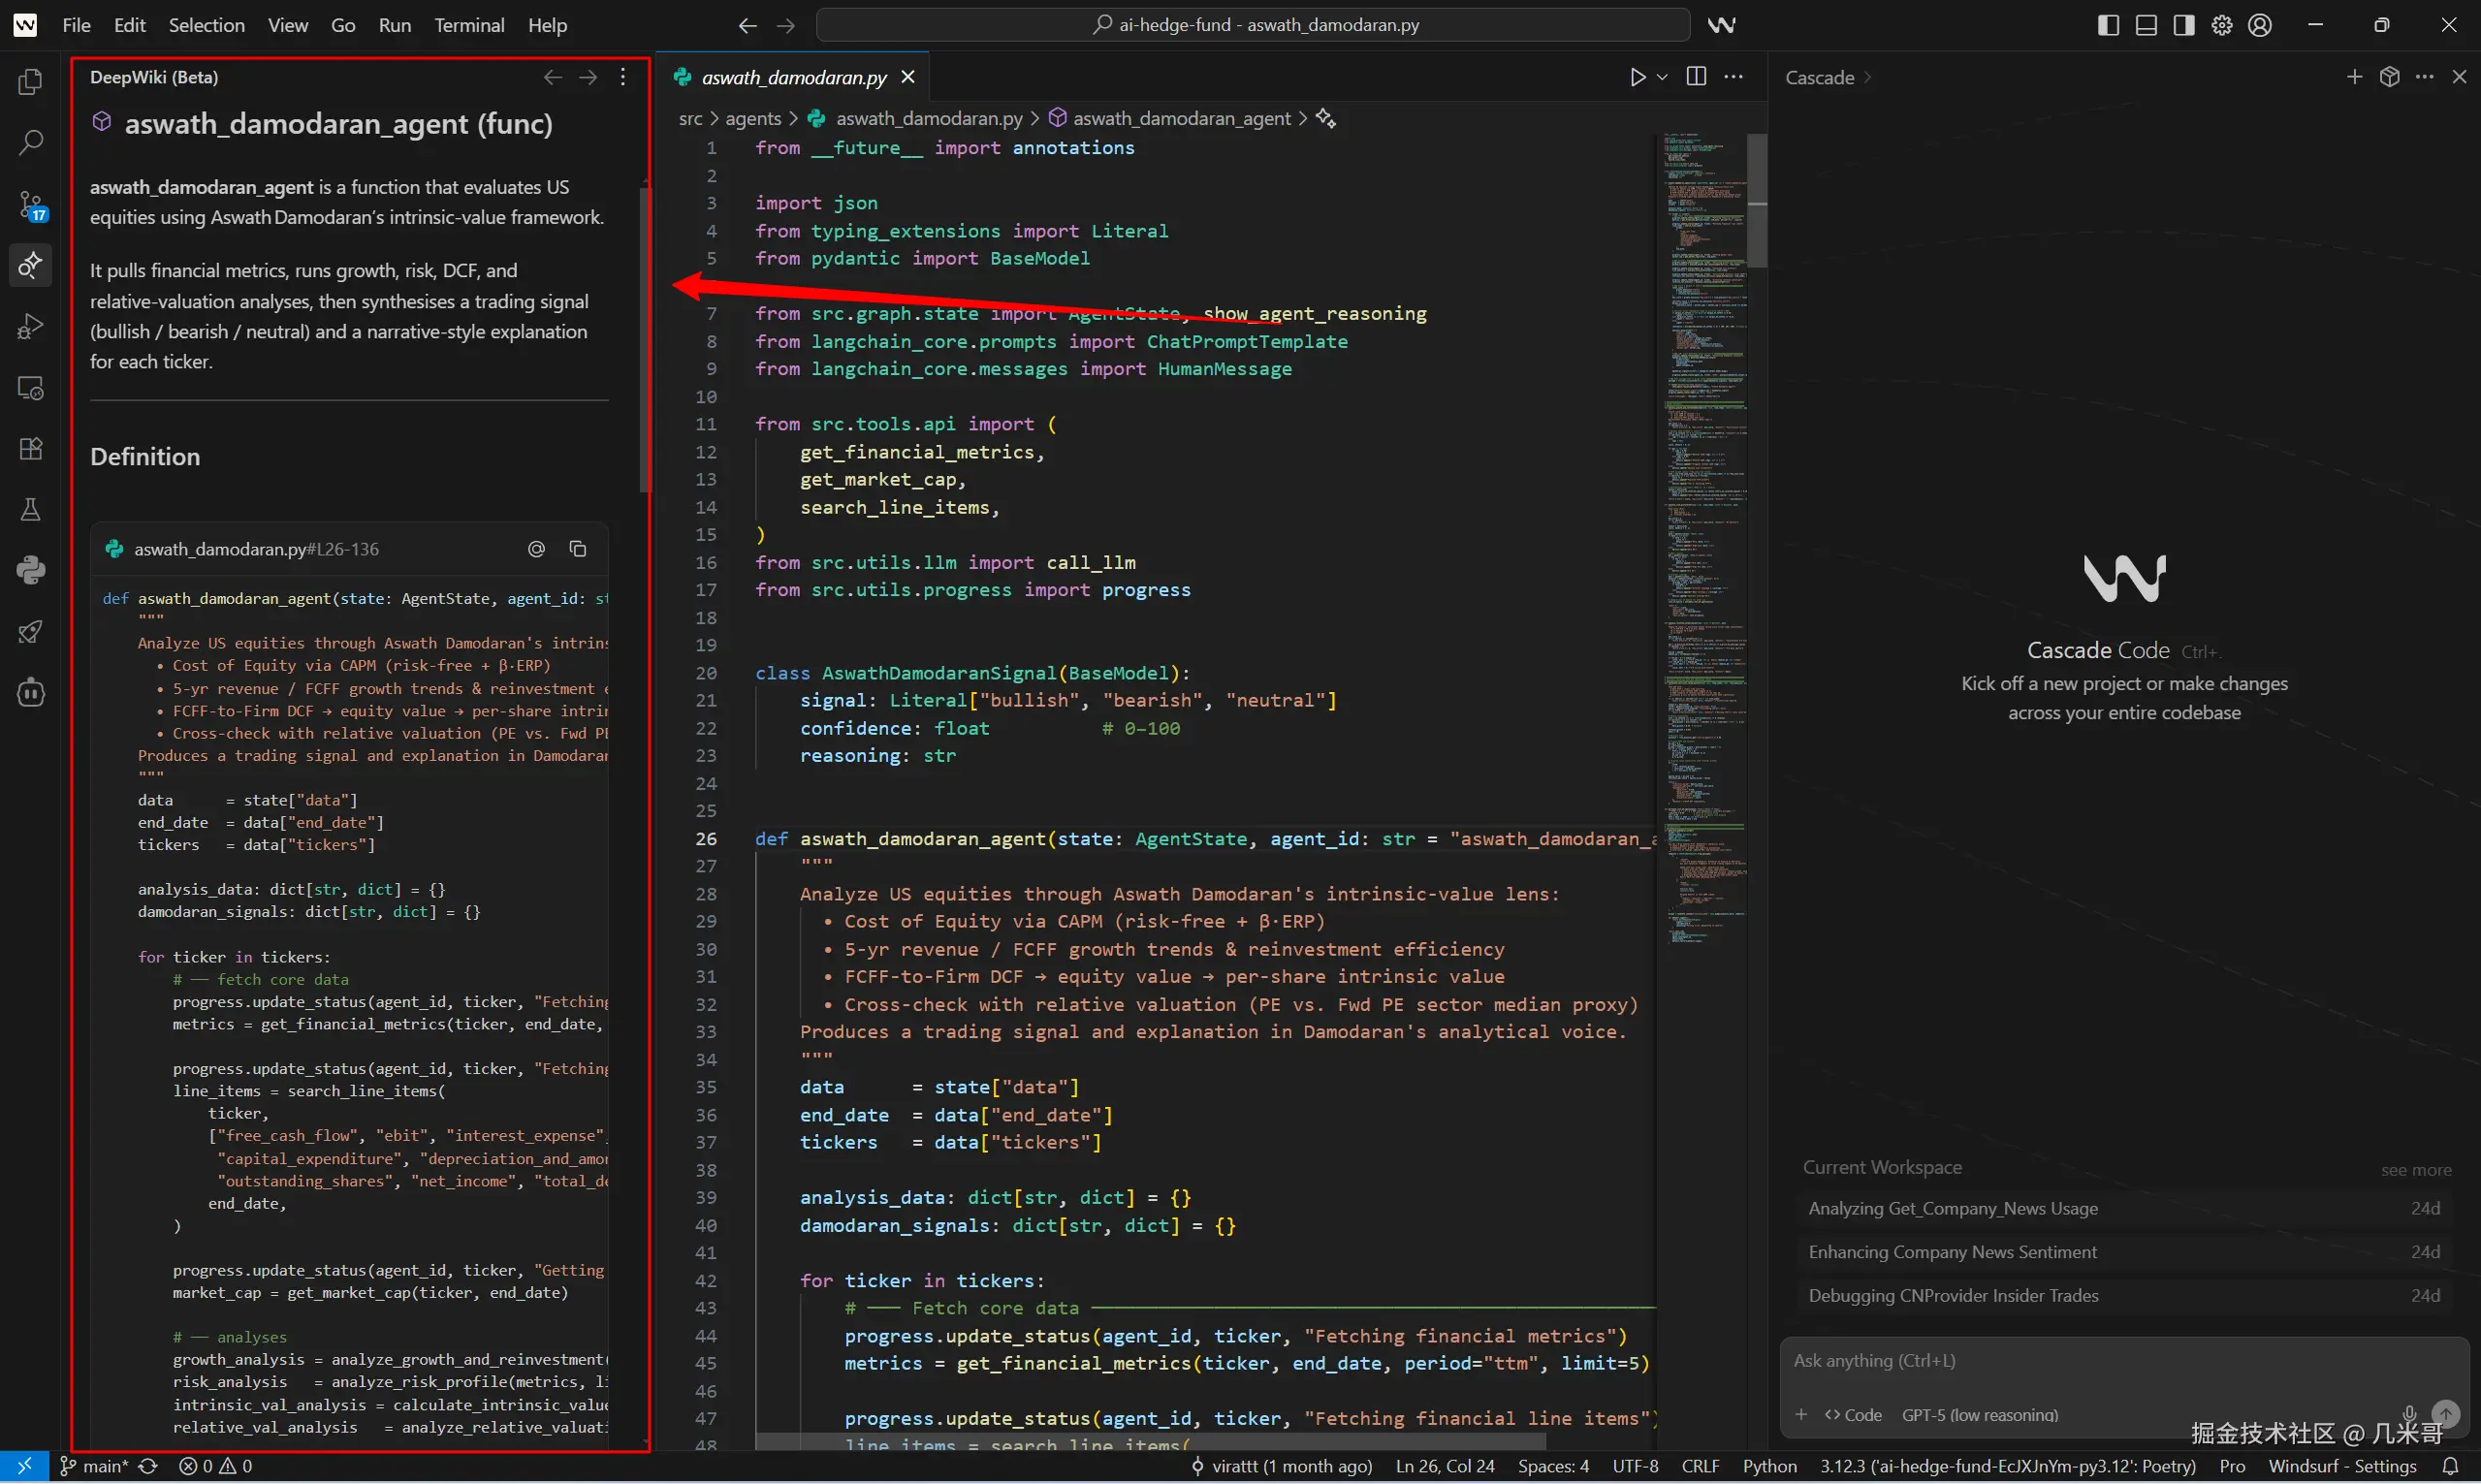The height and width of the screenshot is (1484, 2481).
Task: Toggle the secondary side bar layout button
Action: (2184, 25)
